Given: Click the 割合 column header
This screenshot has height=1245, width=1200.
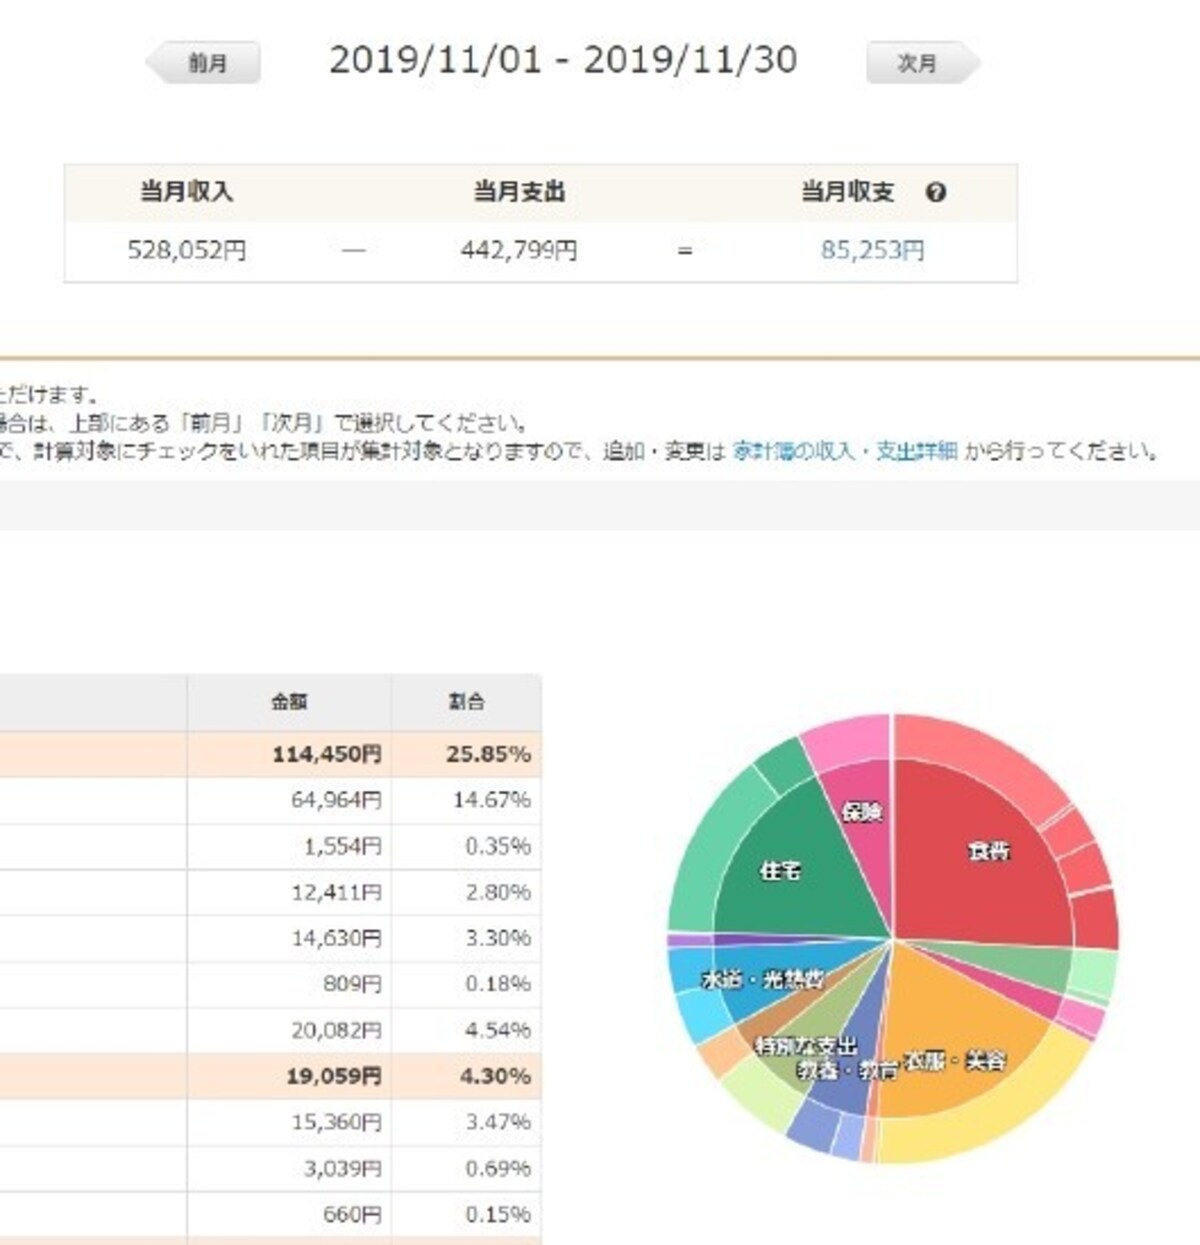Looking at the screenshot, I should click(466, 702).
